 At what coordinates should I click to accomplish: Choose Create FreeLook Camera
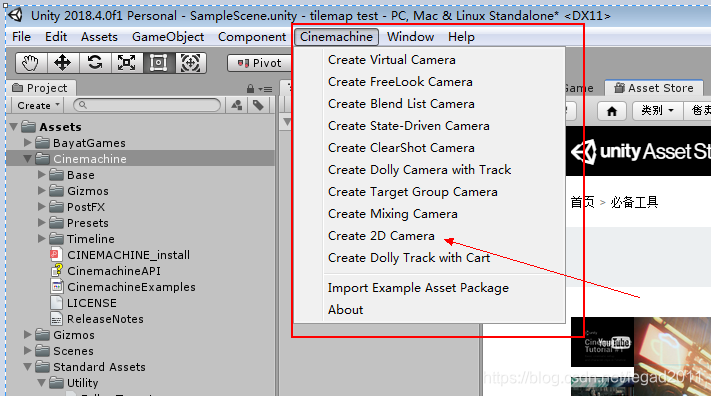coord(400,82)
